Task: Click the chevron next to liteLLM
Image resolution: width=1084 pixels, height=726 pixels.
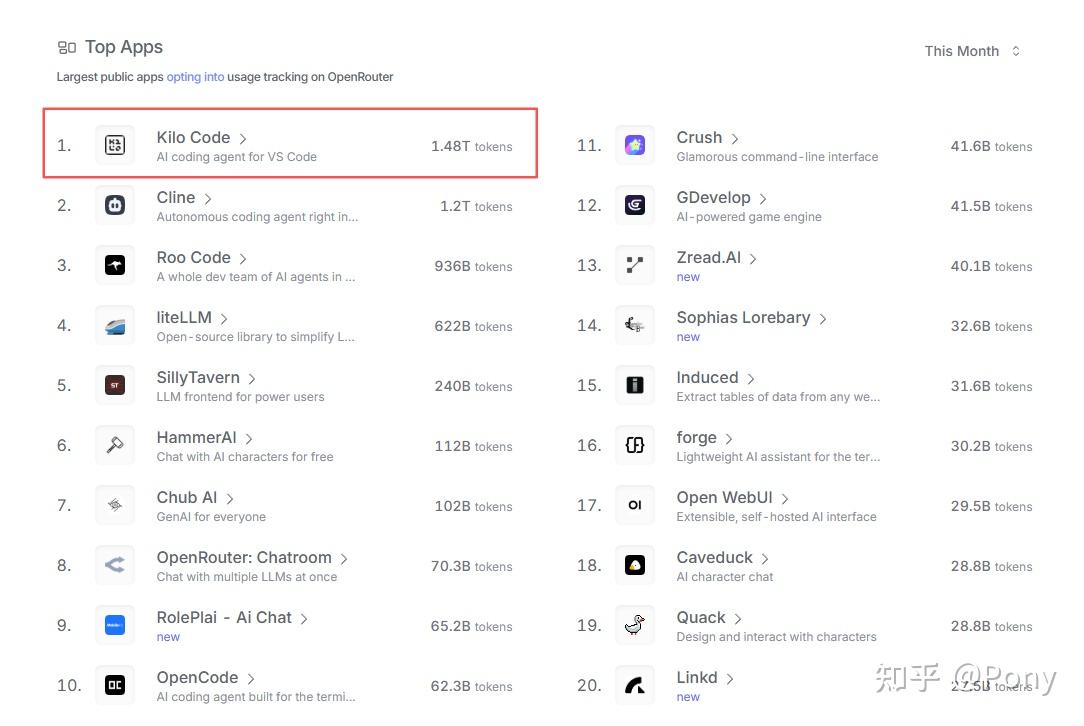Action: coord(224,319)
